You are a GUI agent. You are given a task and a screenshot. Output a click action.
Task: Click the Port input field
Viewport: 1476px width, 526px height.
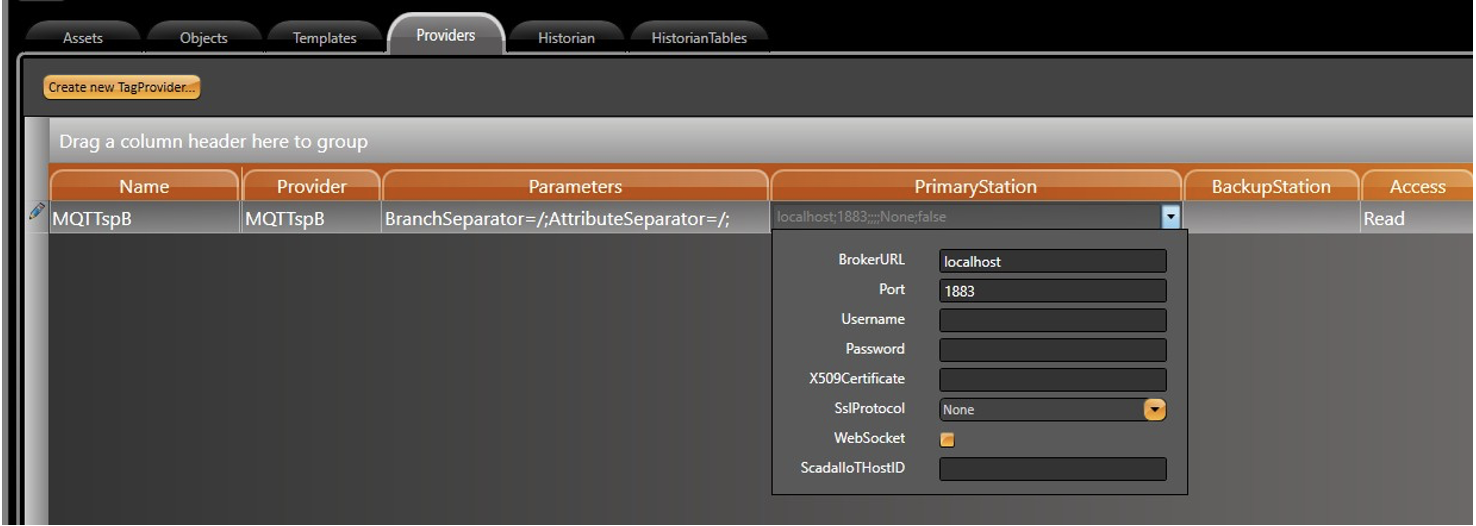tap(1052, 291)
